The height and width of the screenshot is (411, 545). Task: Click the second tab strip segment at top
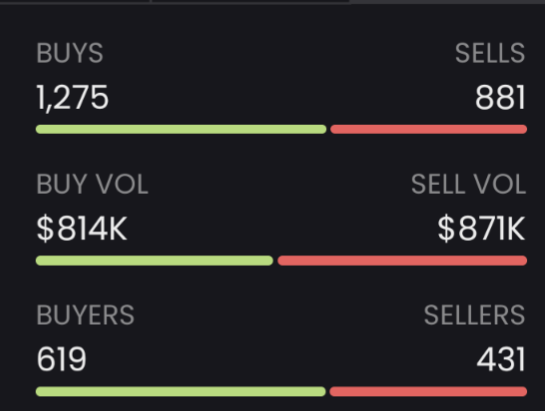pos(251,2)
